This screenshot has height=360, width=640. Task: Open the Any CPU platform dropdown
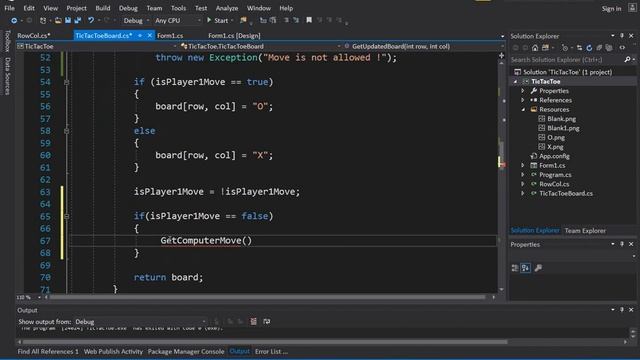tap(178, 20)
